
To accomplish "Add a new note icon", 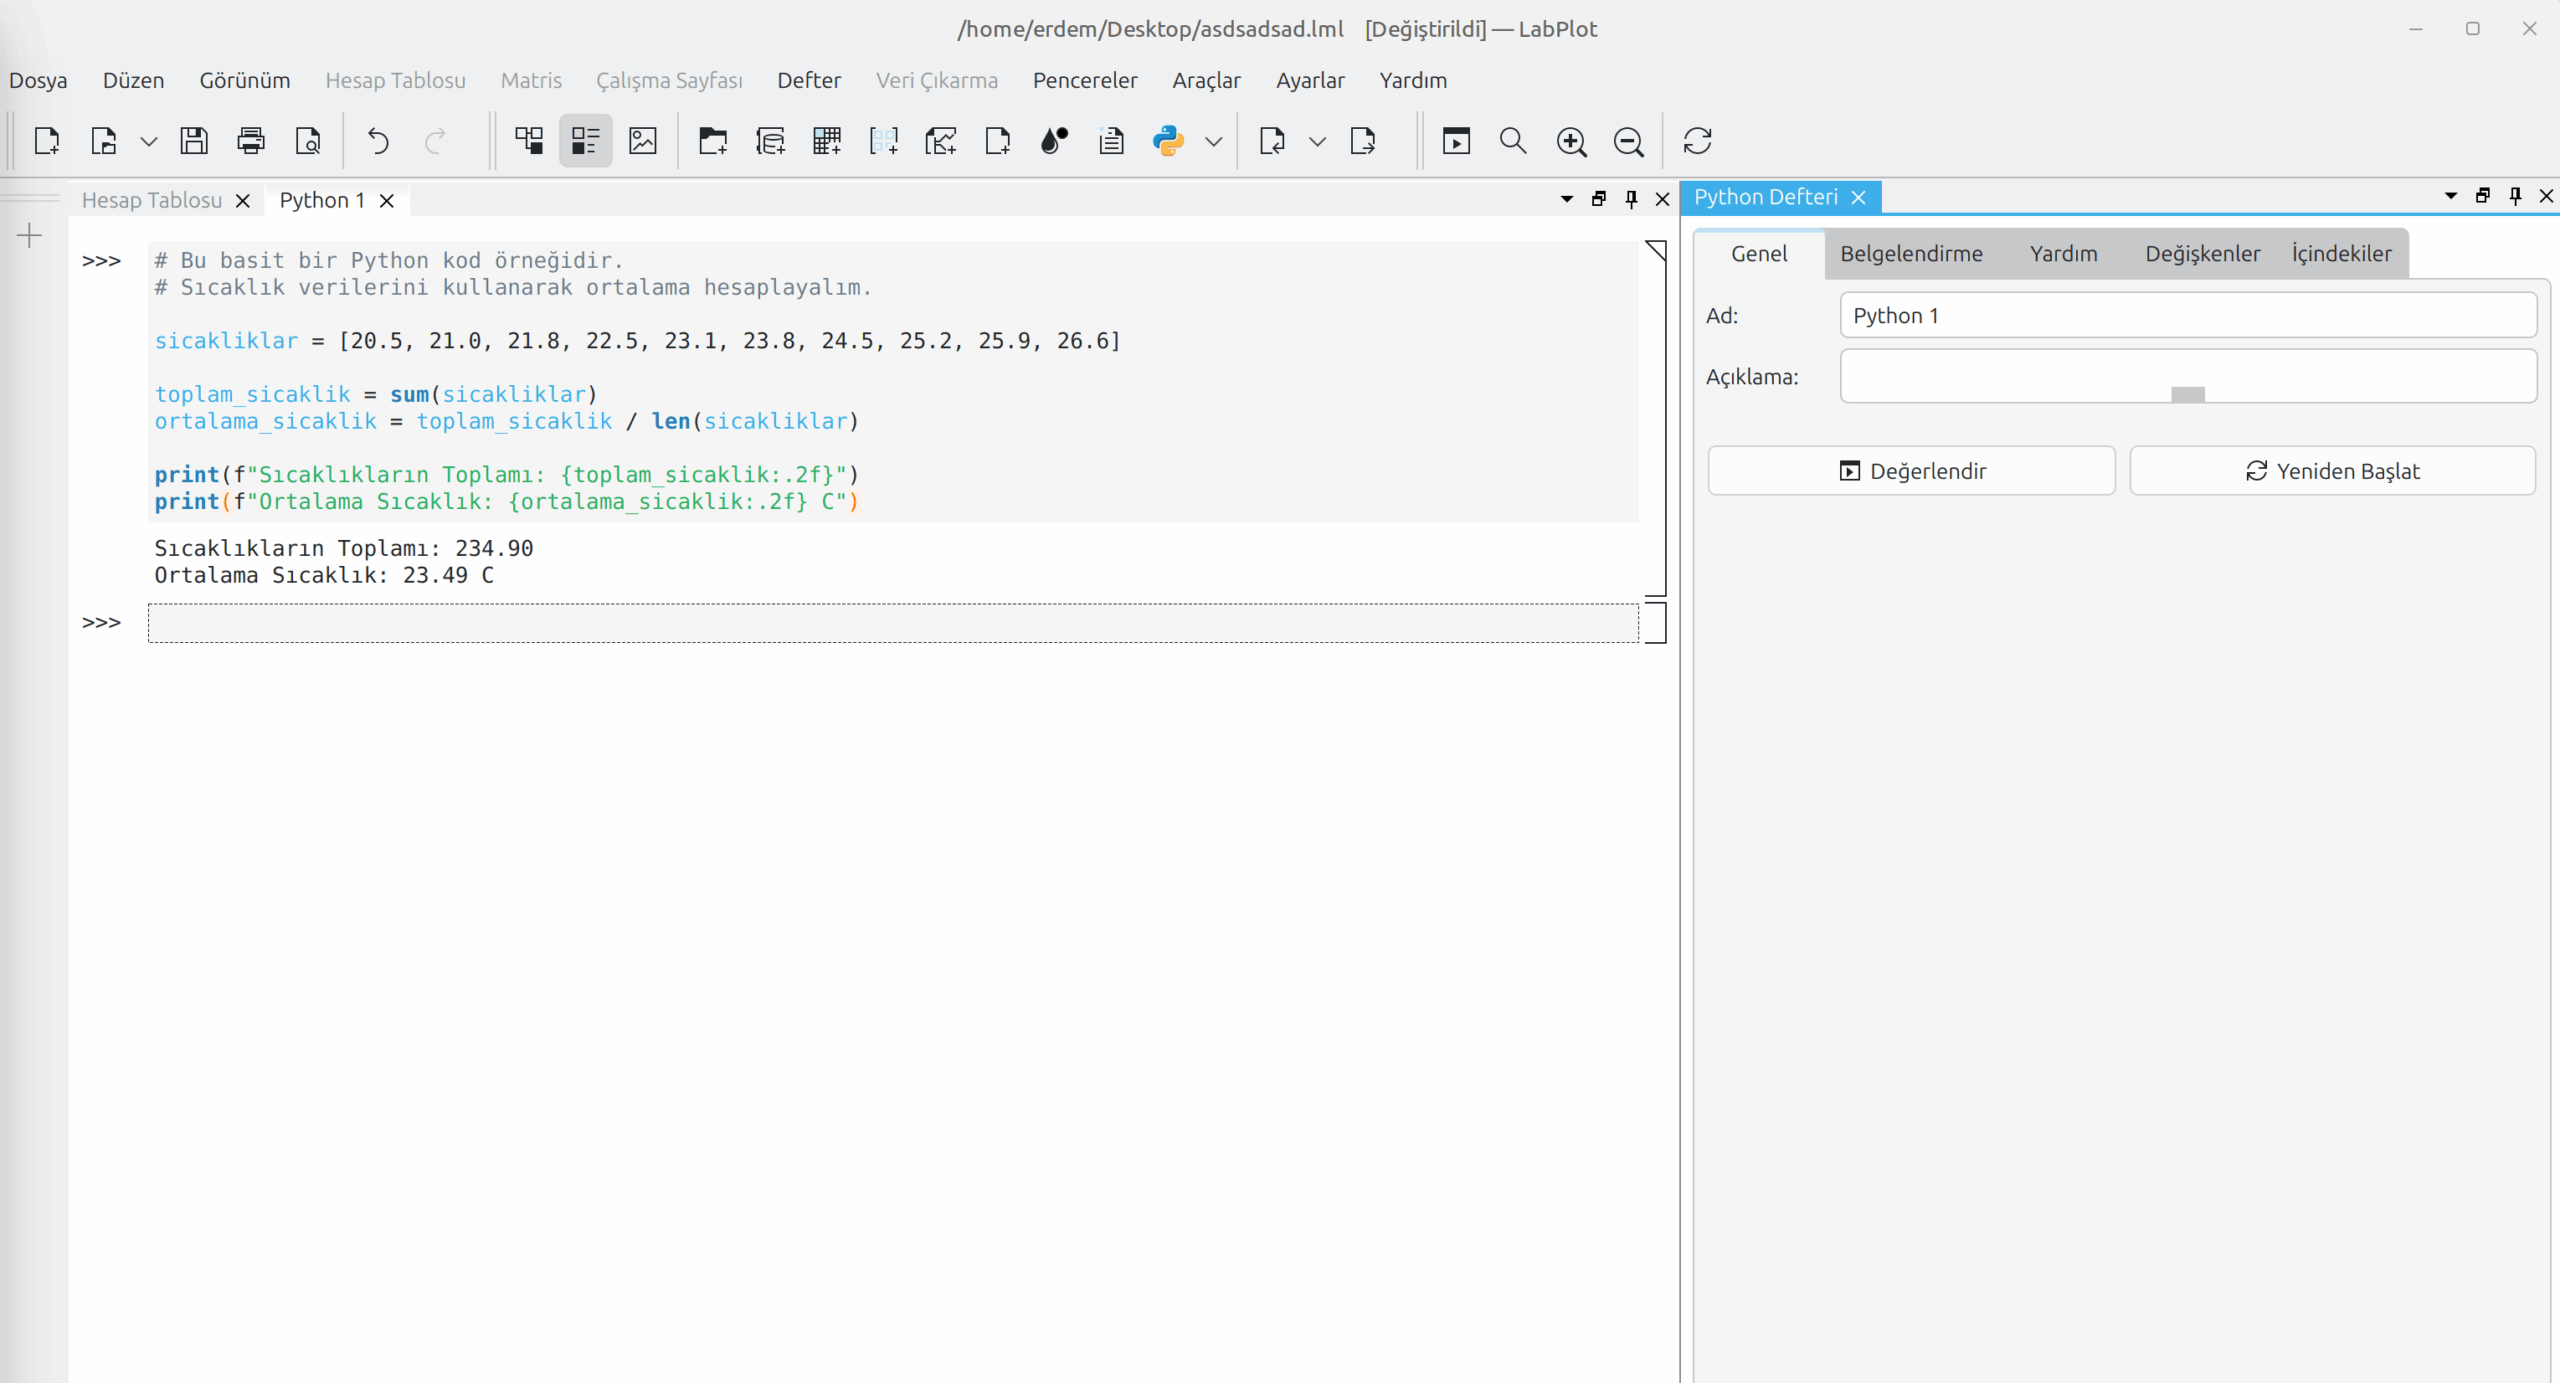I will (1111, 141).
